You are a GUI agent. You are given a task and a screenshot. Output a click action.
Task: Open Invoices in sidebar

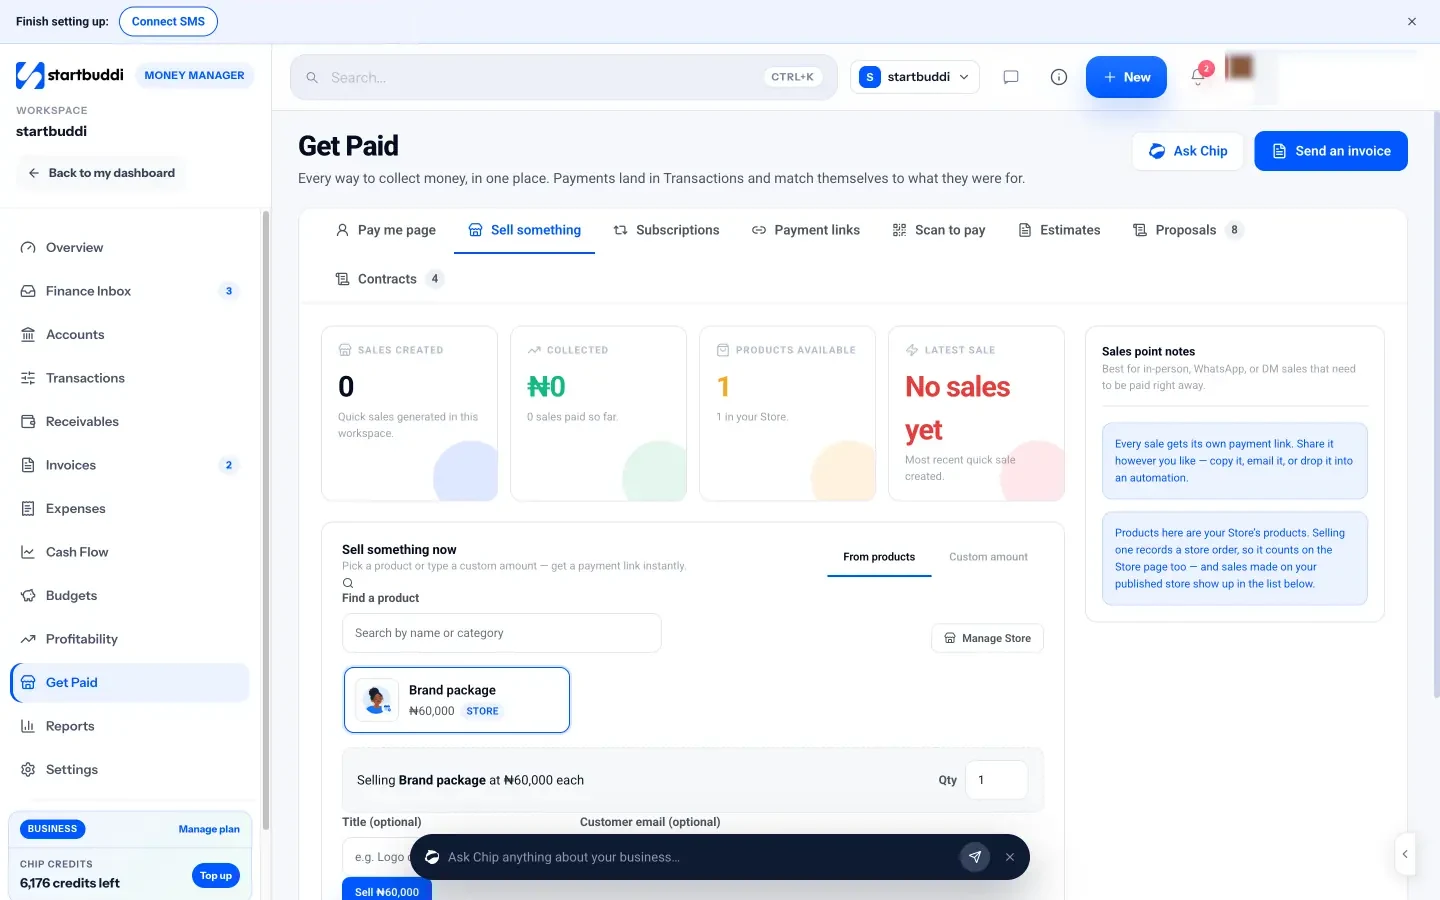[130, 465]
